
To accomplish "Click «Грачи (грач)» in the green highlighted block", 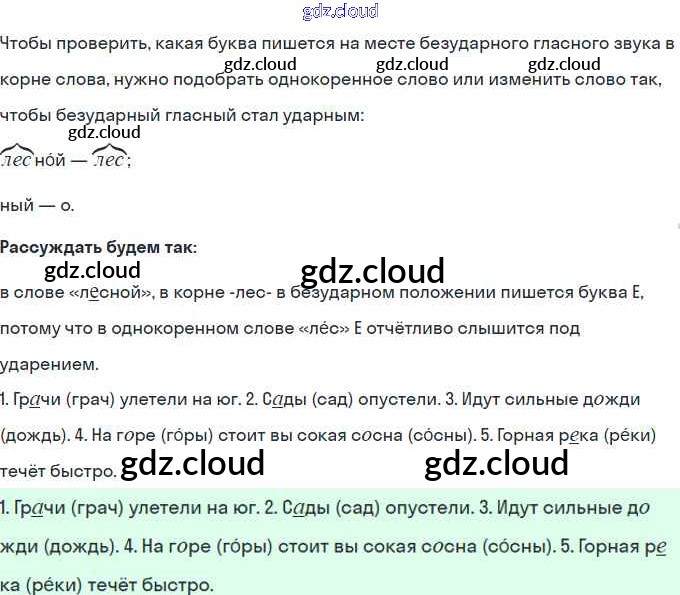I will 61,508.
